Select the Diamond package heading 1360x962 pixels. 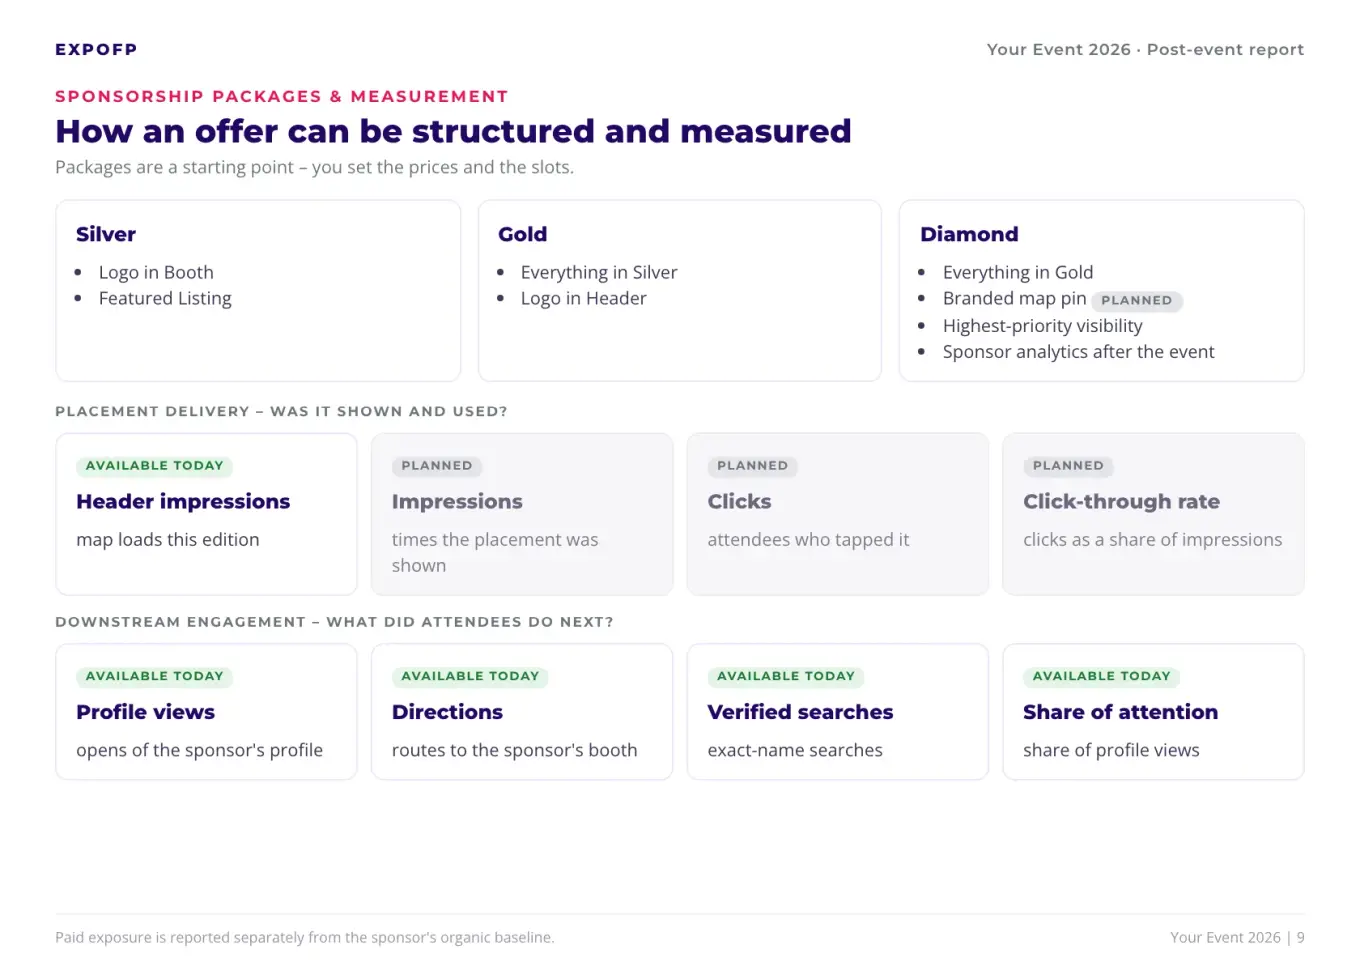click(969, 234)
